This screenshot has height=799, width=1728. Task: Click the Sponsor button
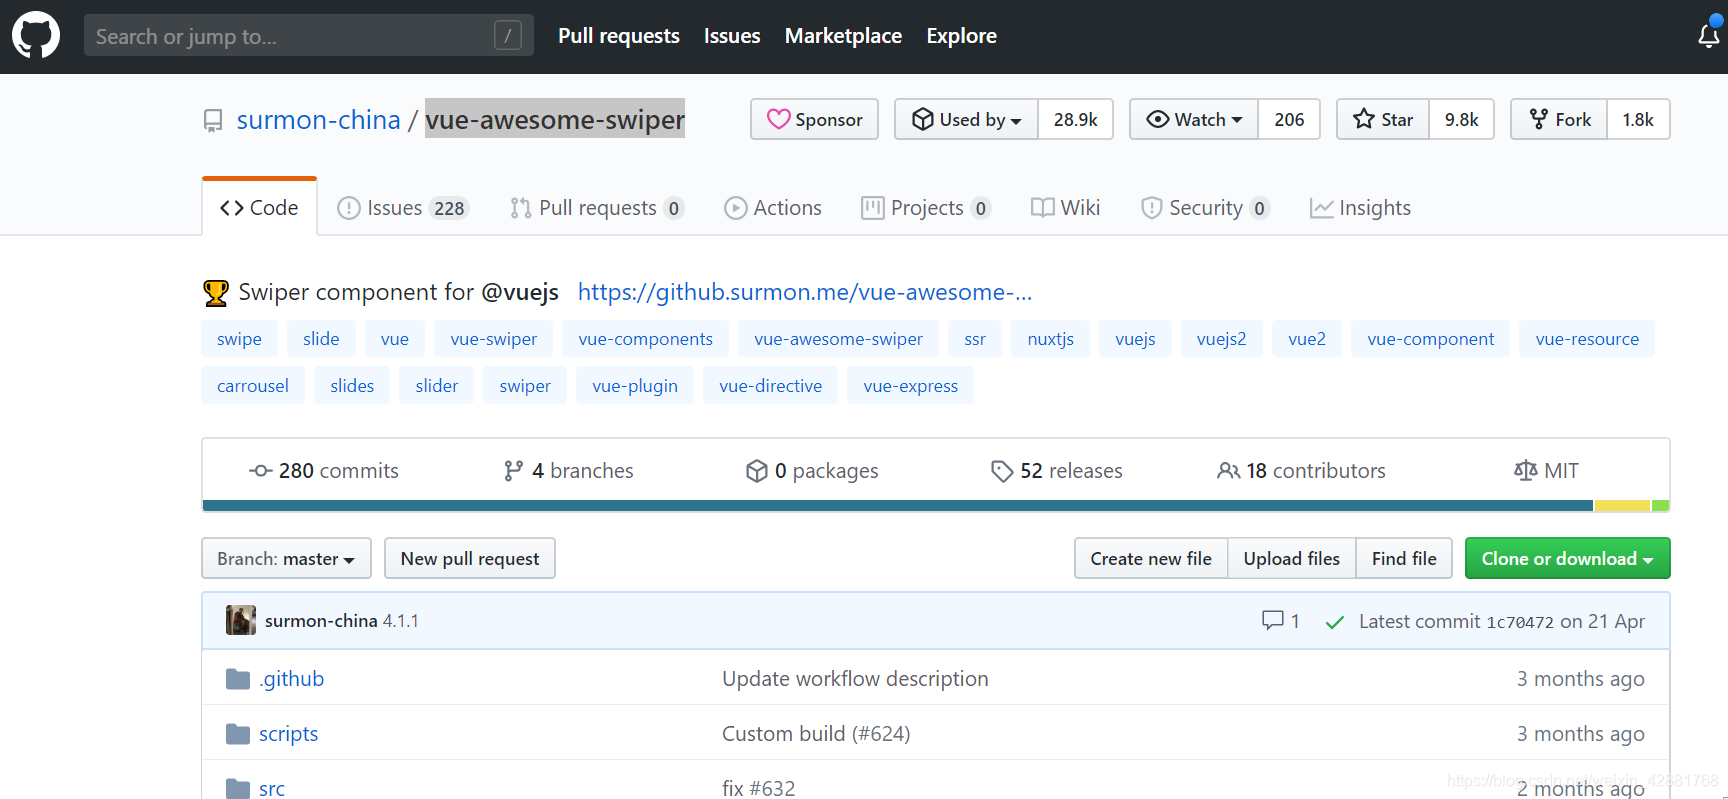pos(814,119)
